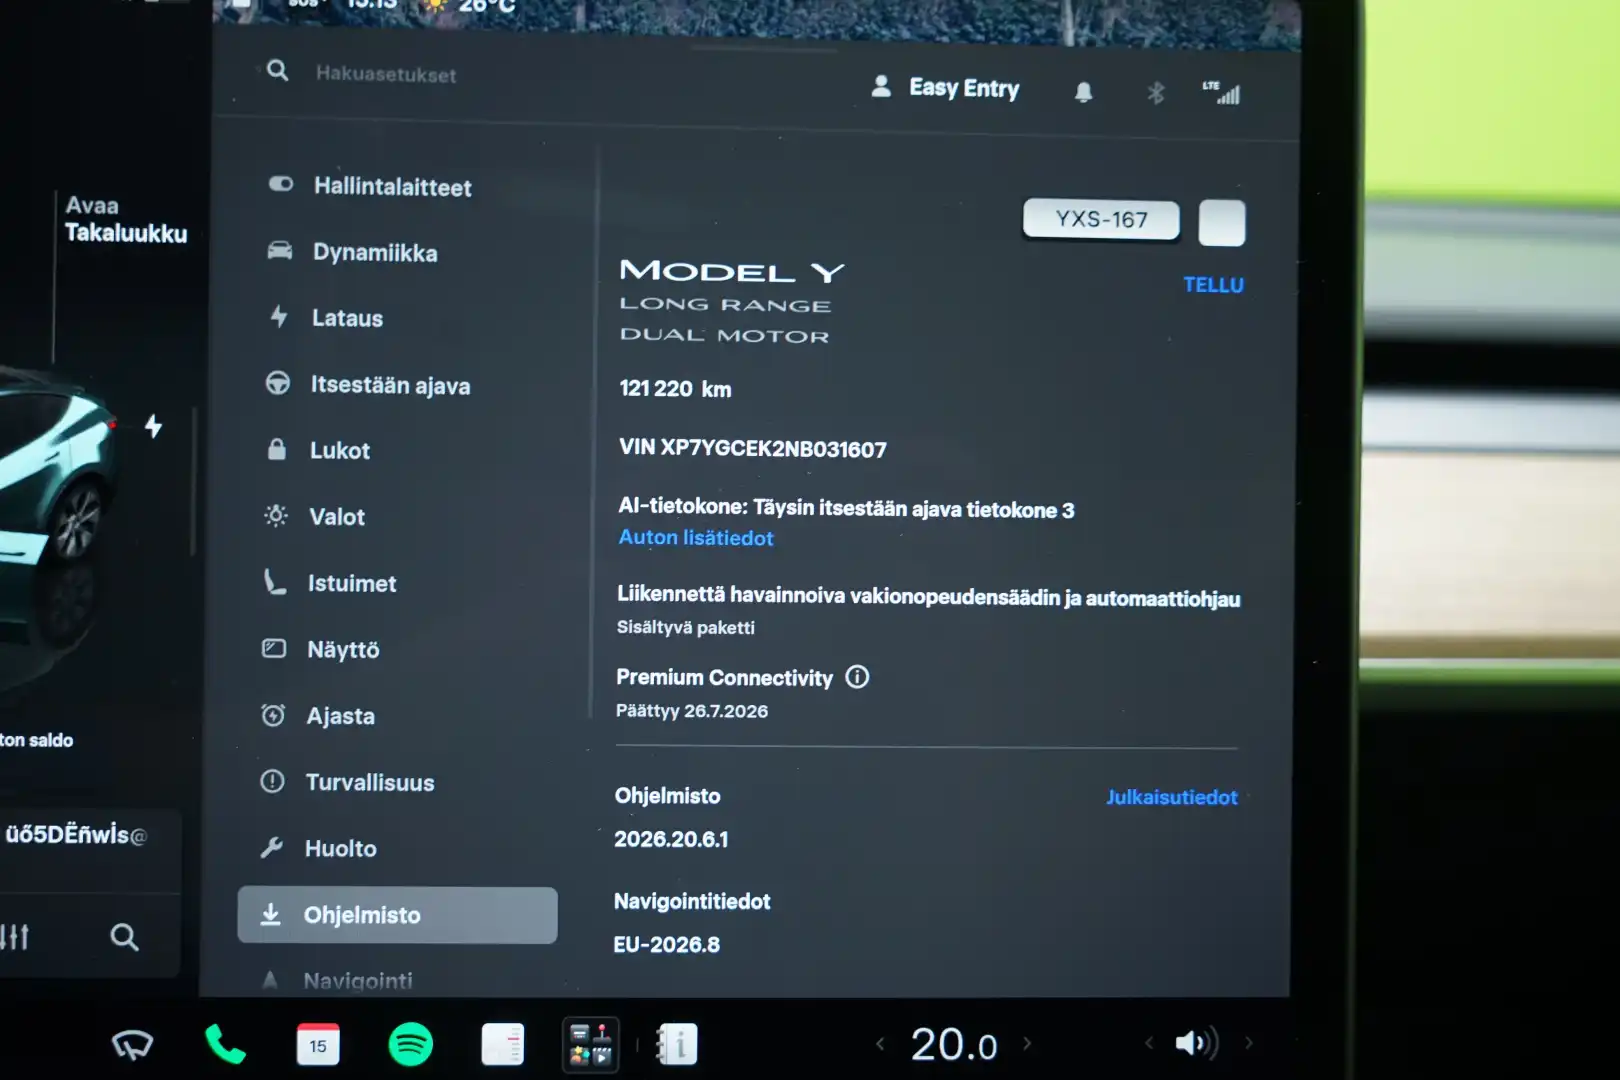Decrease temperature with the left arrow
Image resolution: width=1620 pixels, height=1080 pixels.
(x=880, y=1044)
